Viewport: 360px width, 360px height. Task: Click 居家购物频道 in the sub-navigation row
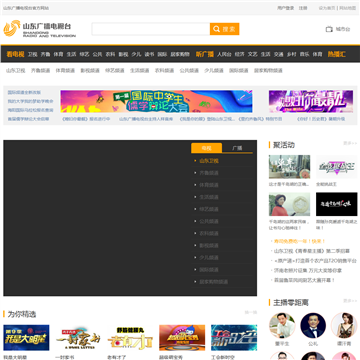pyautogui.click(x=268, y=70)
